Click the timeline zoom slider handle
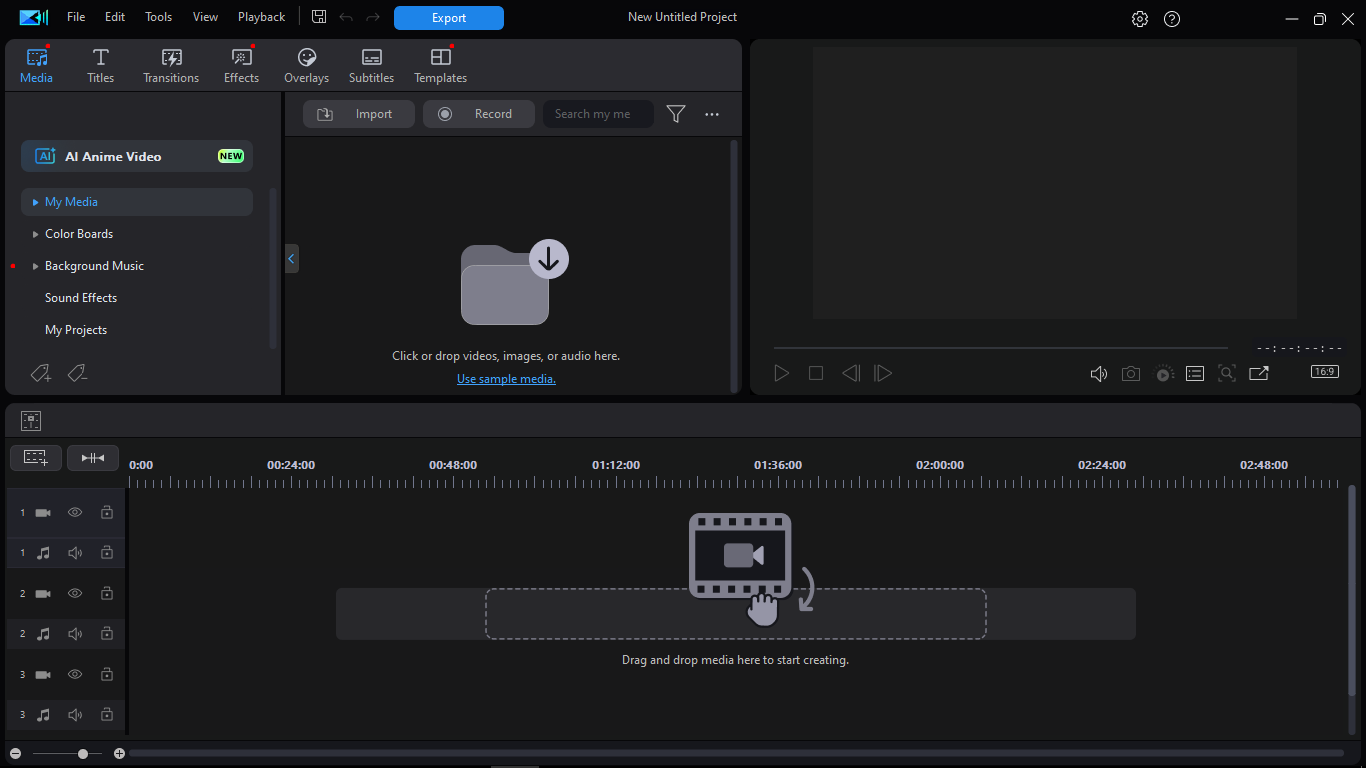Image resolution: width=1366 pixels, height=768 pixels. [83, 754]
